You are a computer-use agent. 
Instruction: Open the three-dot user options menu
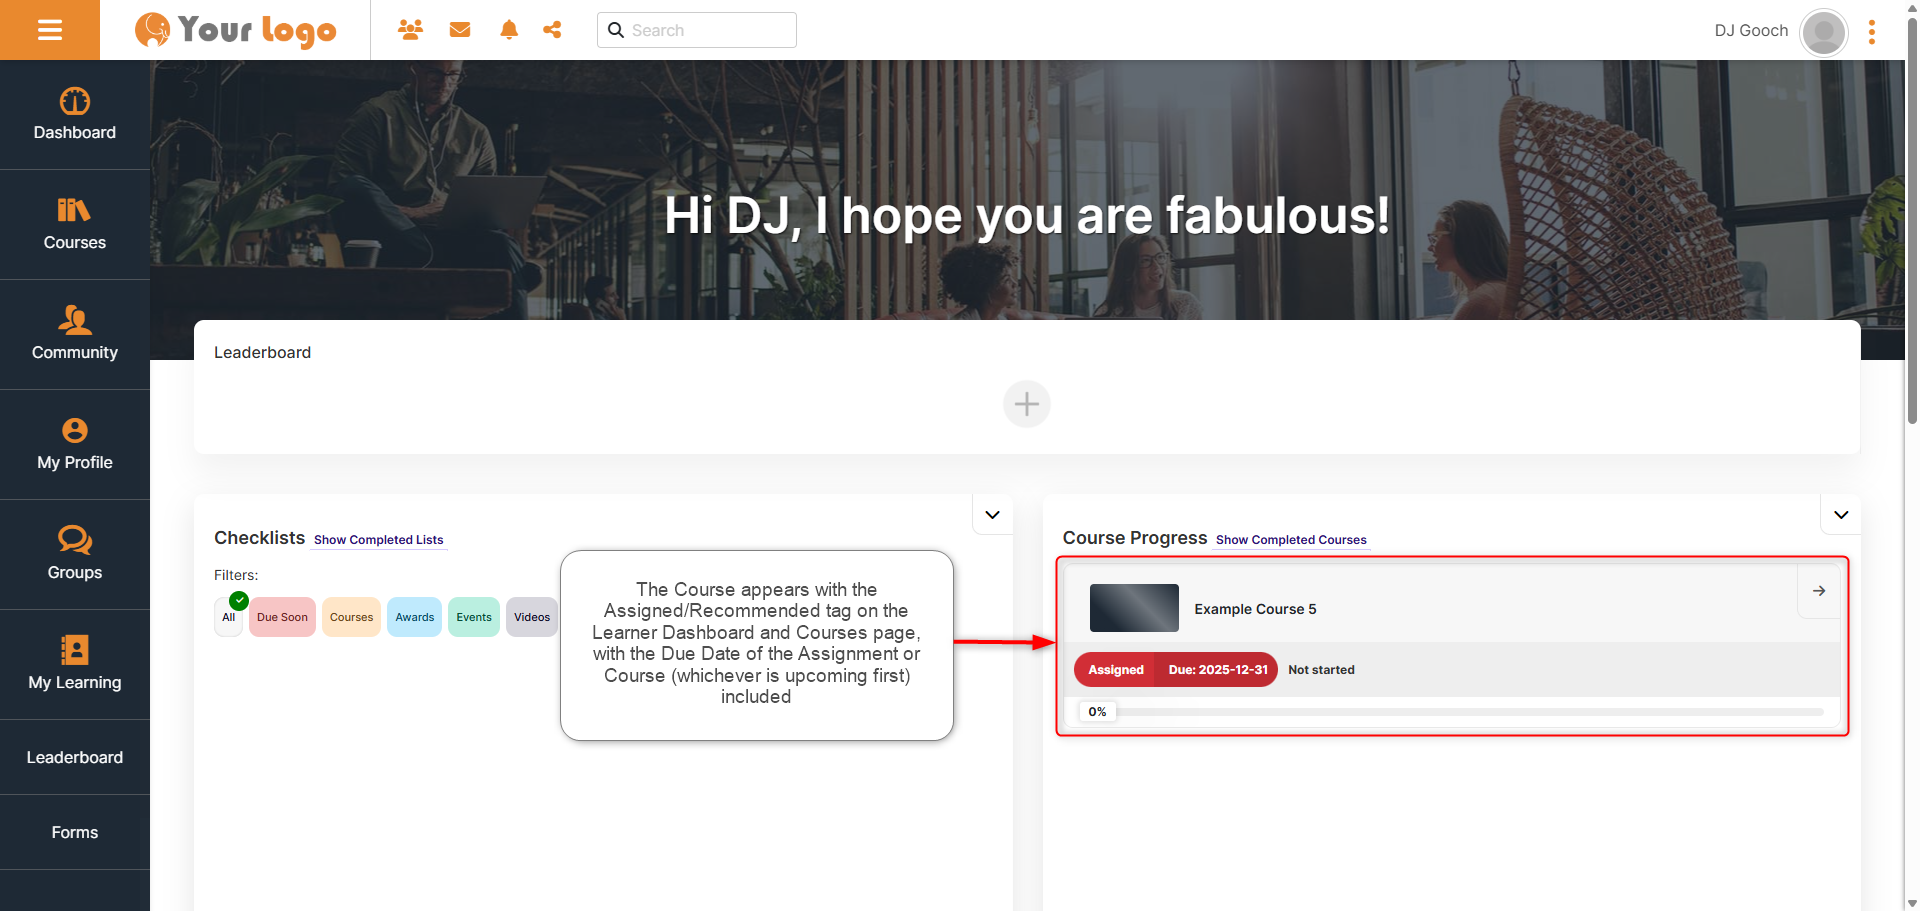tap(1871, 32)
